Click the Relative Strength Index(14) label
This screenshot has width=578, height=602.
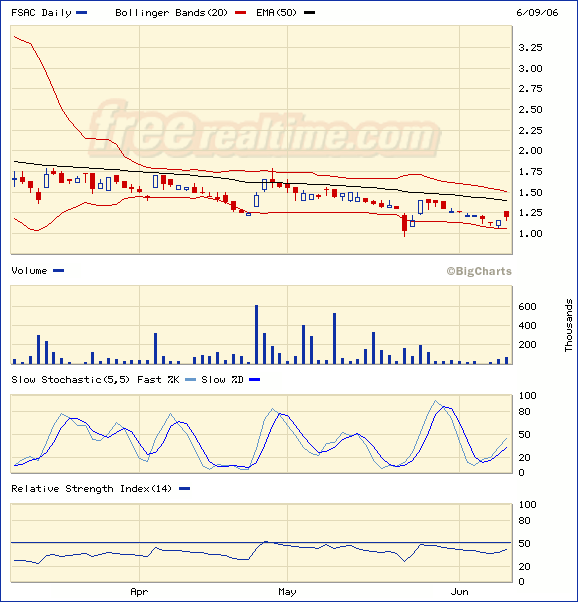pos(91,489)
